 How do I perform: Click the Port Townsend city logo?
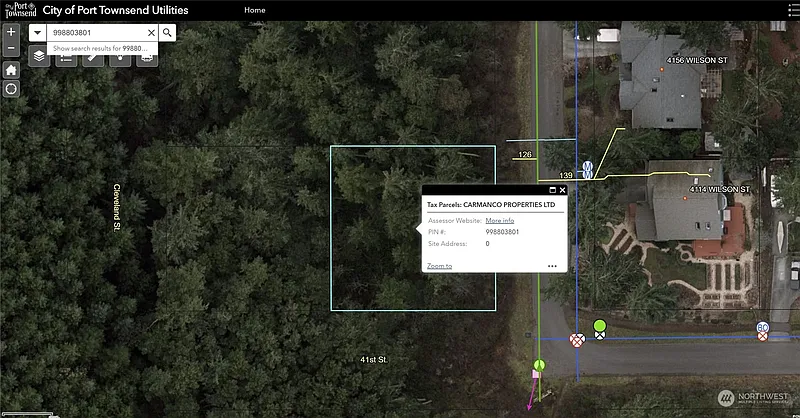click(18, 10)
